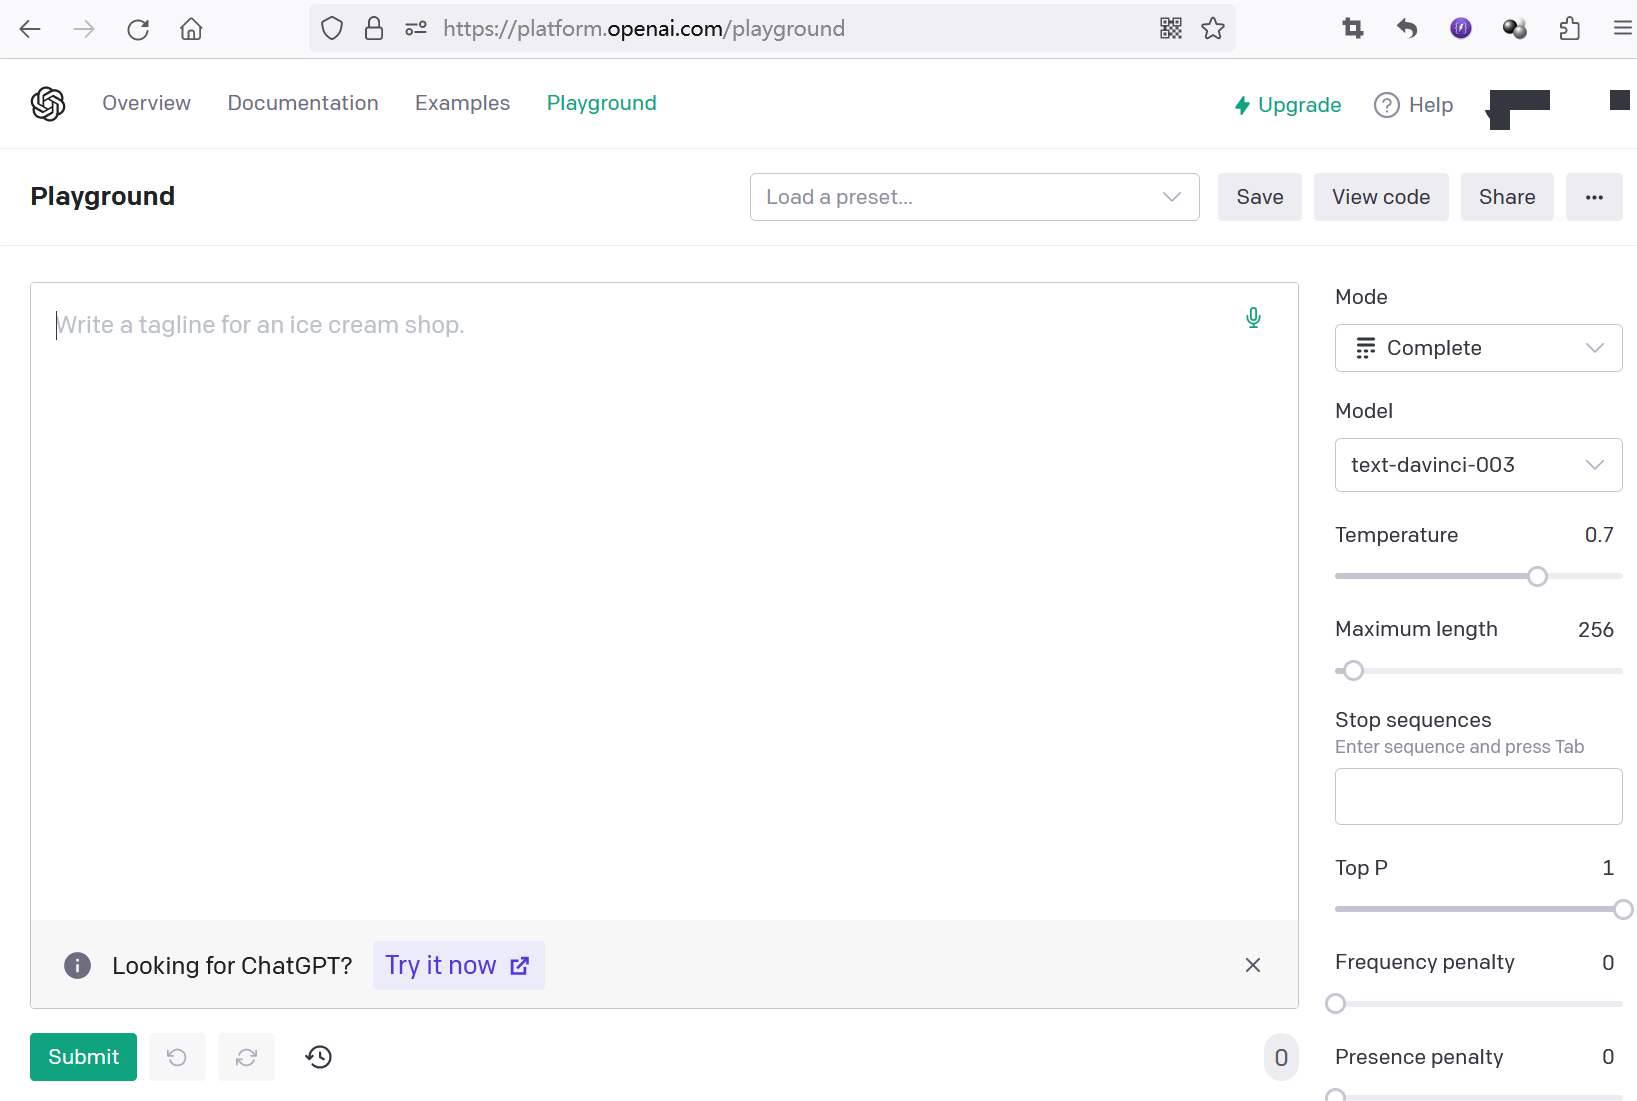Open the Overview tab
Image resolution: width=1637 pixels, height=1101 pixels.
(146, 103)
